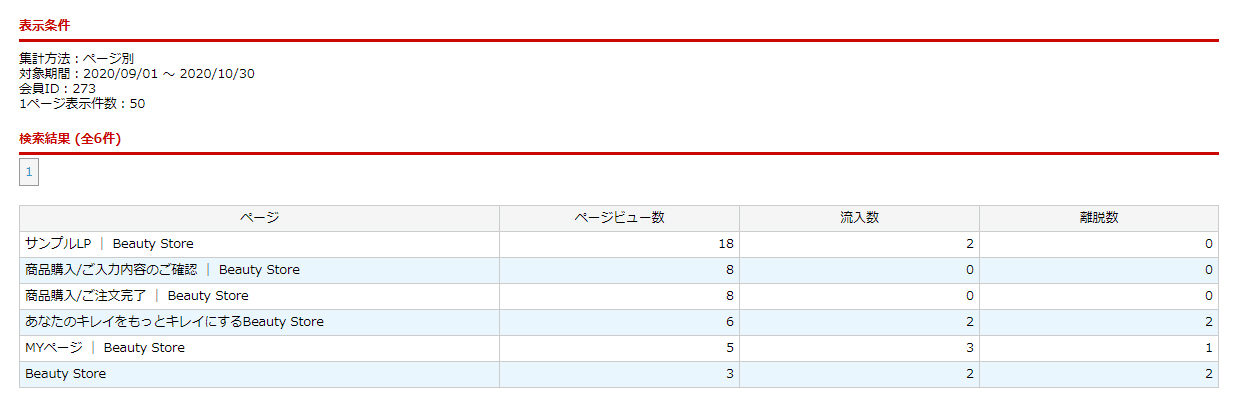Click the 検索結果 (全6件) heading
Viewport: 1238px width, 404px height.
coord(70,139)
